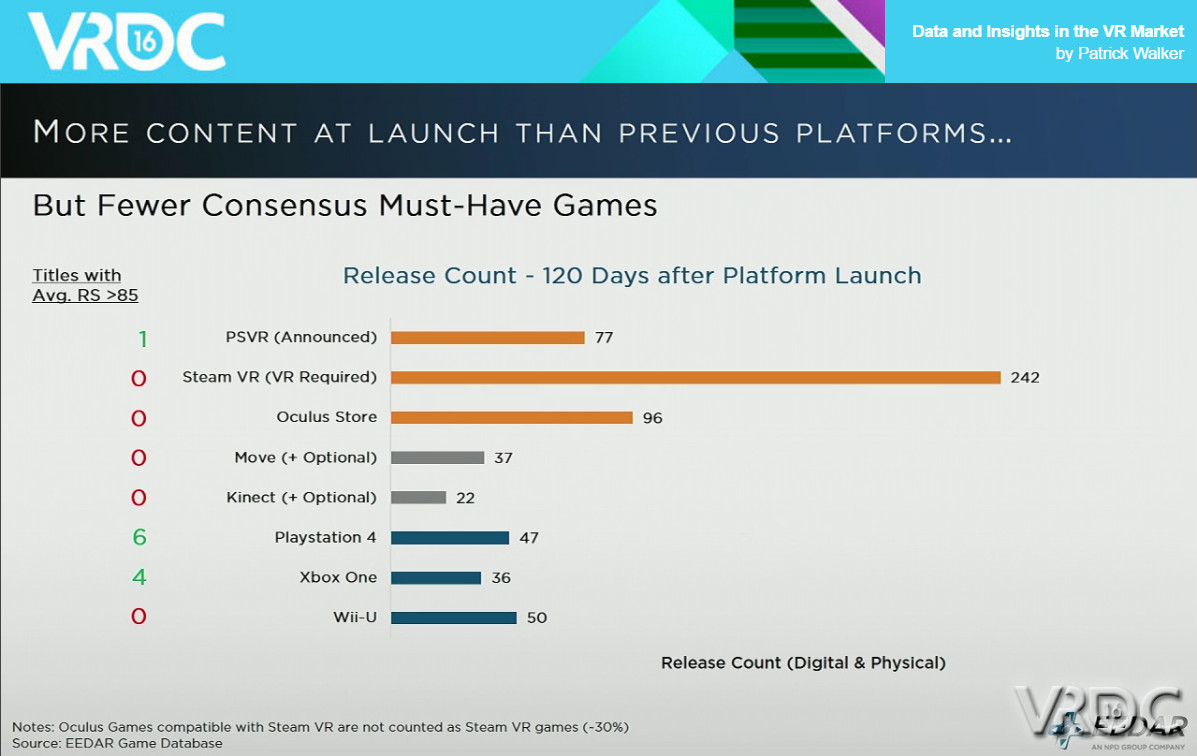The image size is (1197, 756).
Task: Click the green 6 beside Playstation 4
Action: pos(139,537)
